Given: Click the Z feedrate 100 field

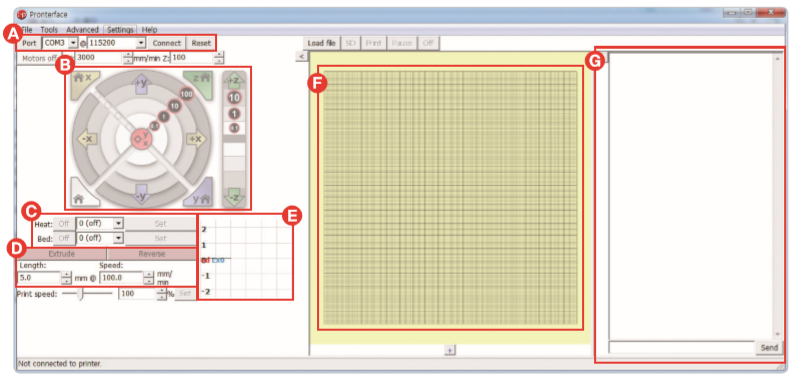Looking at the screenshot, I should coord(192,58).
